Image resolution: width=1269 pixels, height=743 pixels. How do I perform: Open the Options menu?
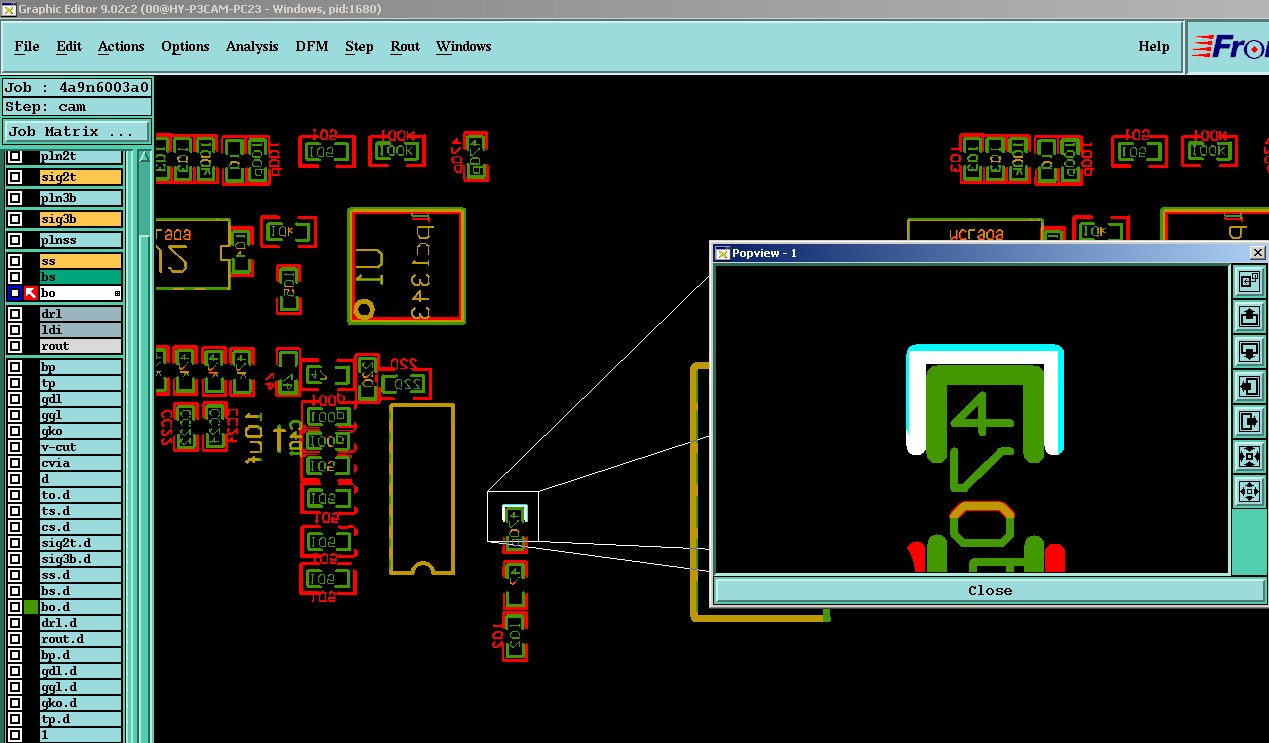pyautogui.click(x=185, y=46)
